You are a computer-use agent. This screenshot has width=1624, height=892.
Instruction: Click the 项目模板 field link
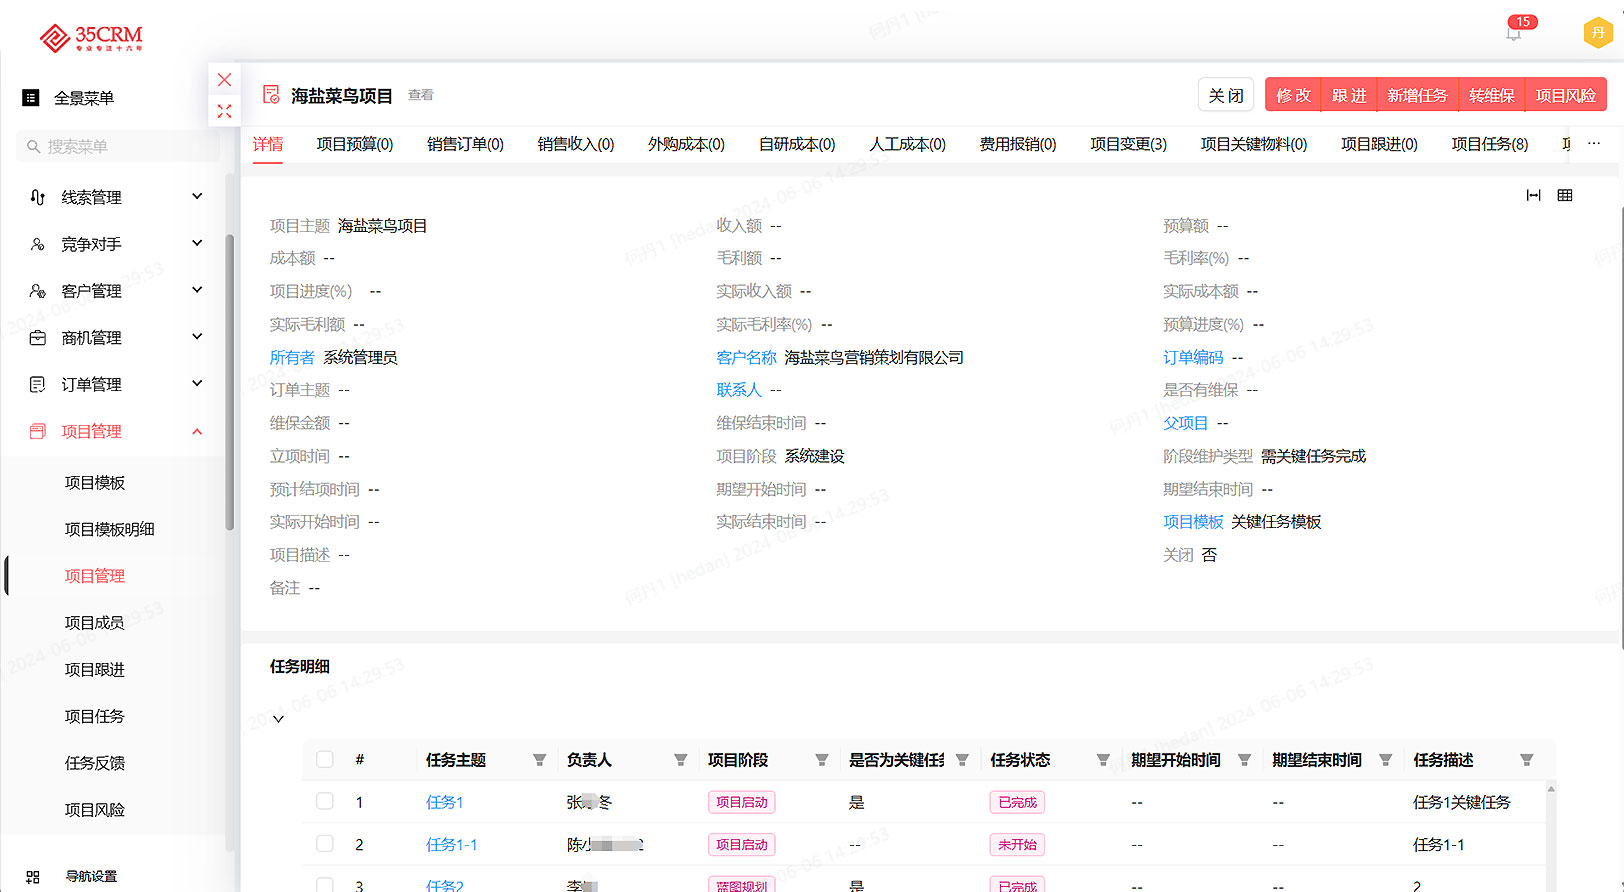pyautogui.click(x=1193, y=521)
